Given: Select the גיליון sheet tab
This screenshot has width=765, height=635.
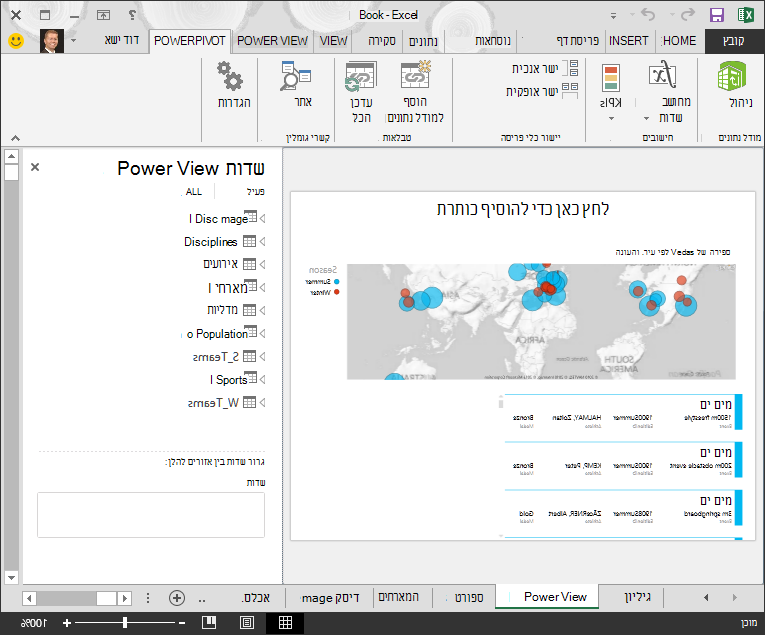Looking at the screenshot, I should click(x=637, y=597).
